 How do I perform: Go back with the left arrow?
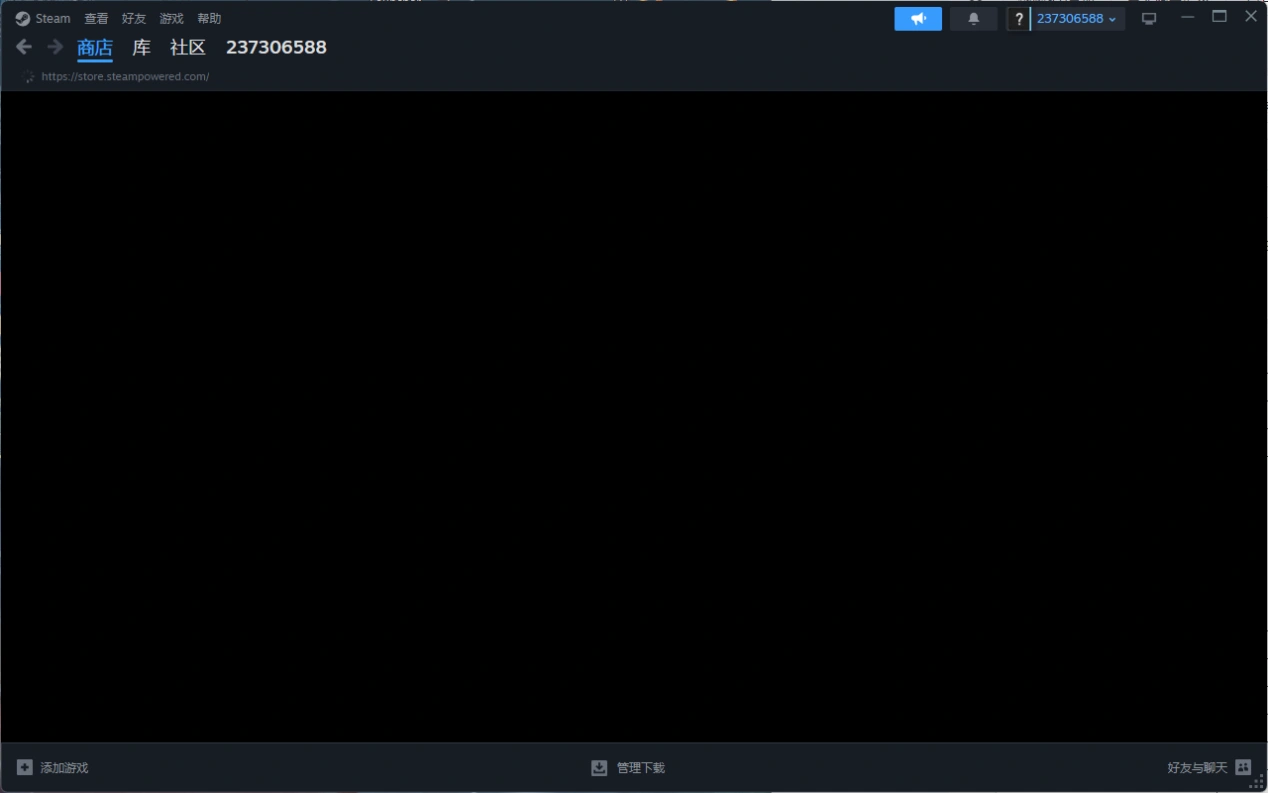(x=24, y=47)
